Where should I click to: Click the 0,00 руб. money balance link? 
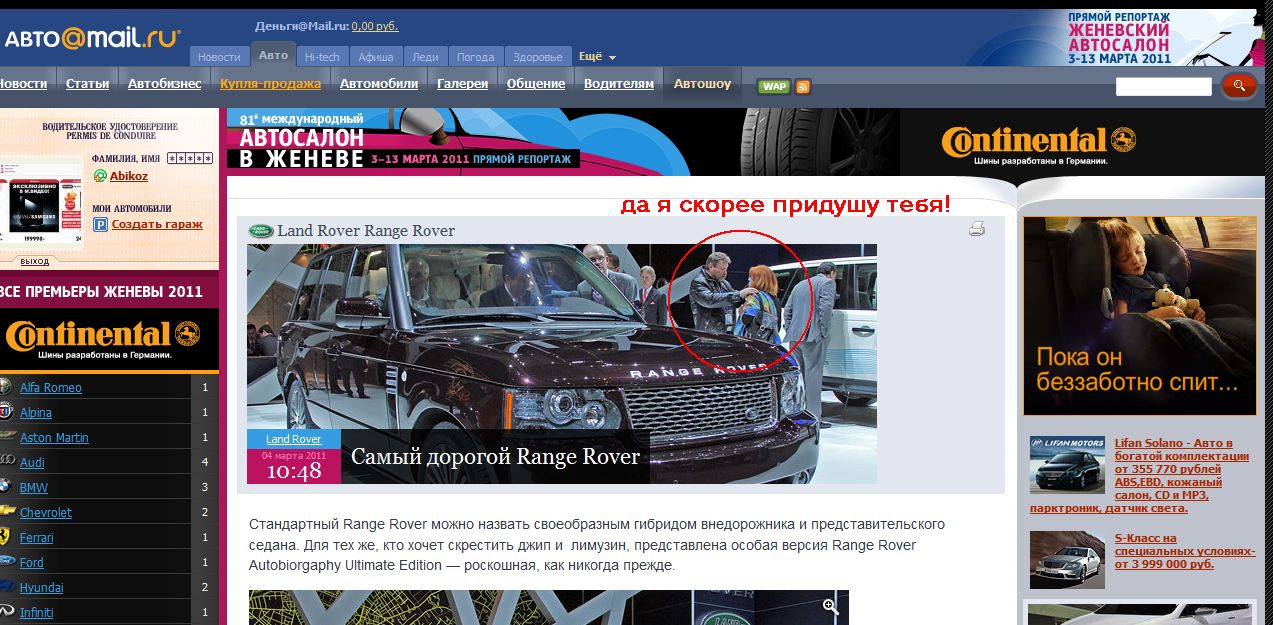(376, 25)
